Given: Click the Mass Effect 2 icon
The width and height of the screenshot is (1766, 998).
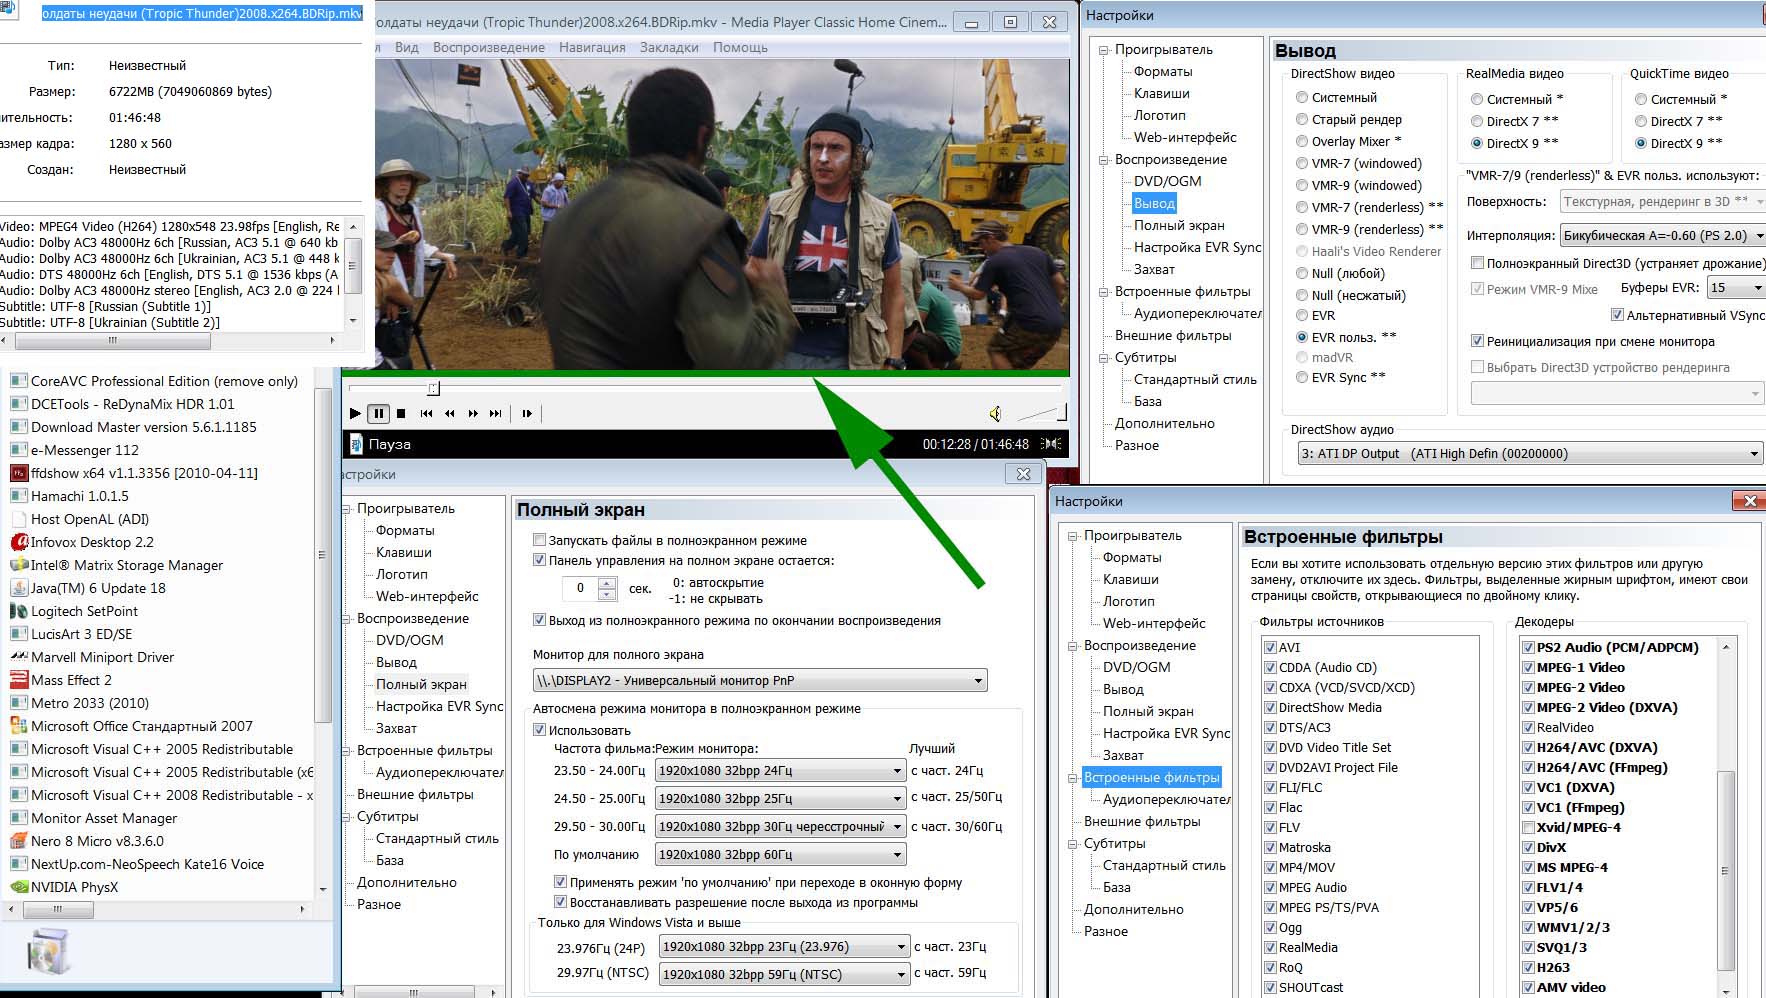Looking at the screenshot, I should [18, 680].
